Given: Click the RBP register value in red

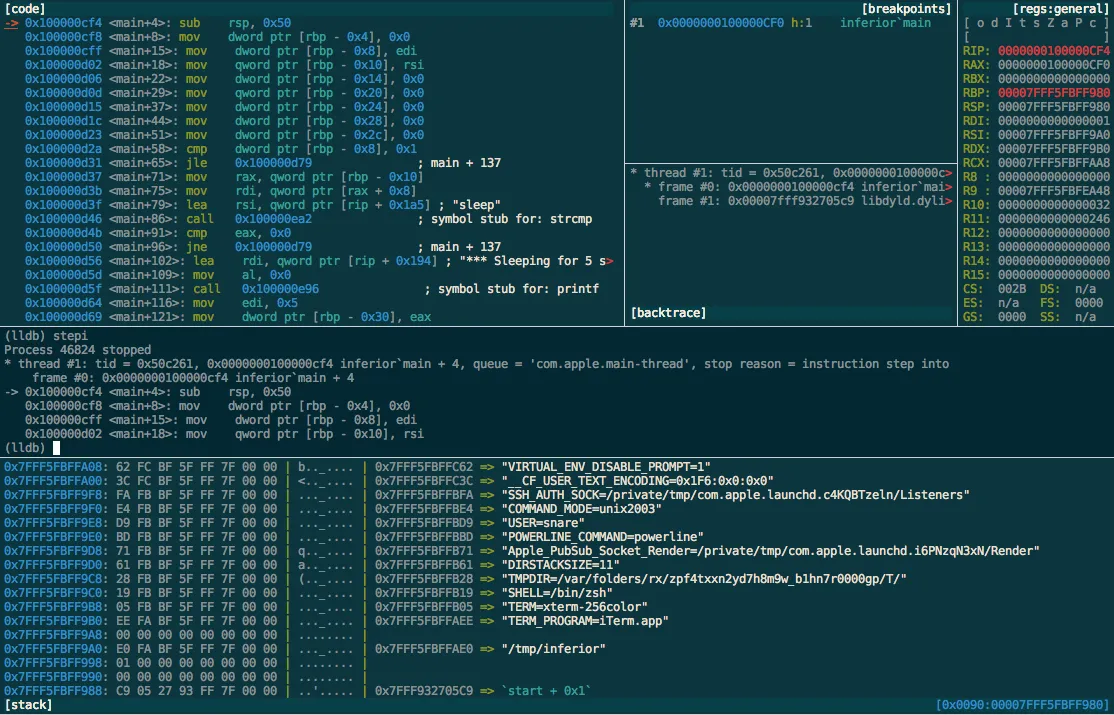Looking at the screenshot, I should [x=1054, y=92].
